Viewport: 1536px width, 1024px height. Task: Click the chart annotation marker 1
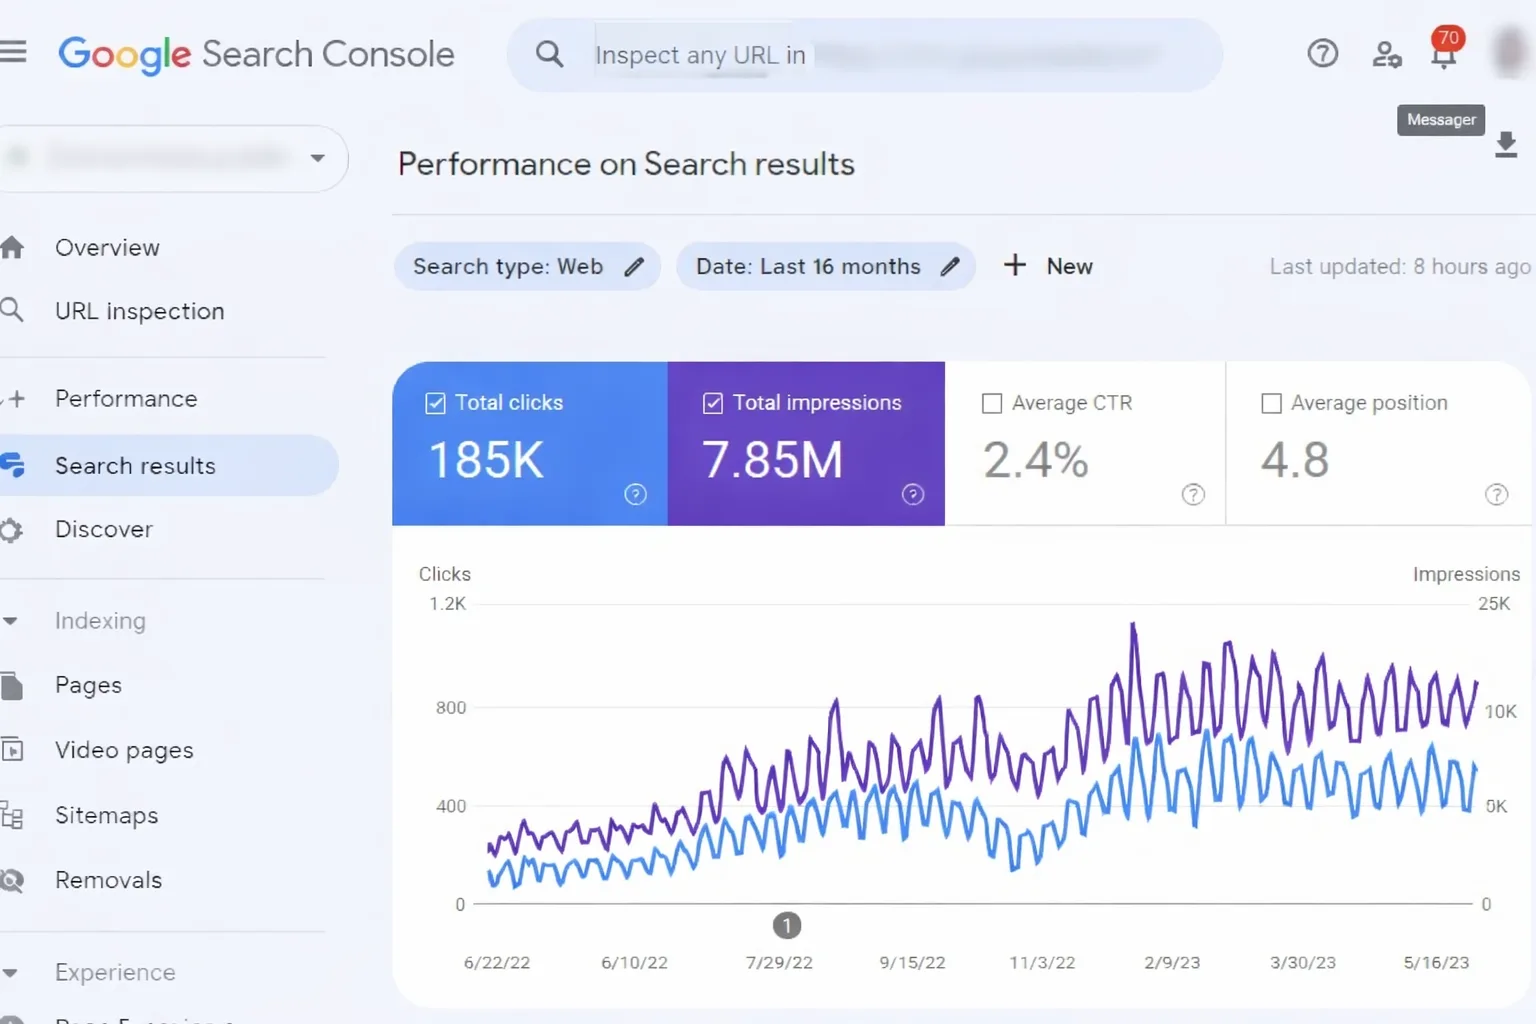[x=787, y=925]
